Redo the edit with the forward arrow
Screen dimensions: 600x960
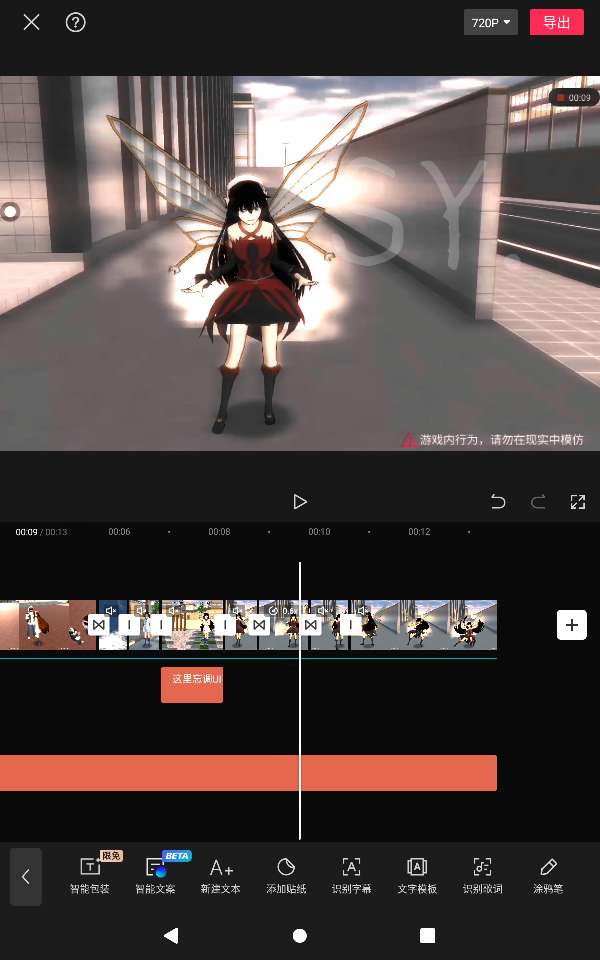pos(538,502)
